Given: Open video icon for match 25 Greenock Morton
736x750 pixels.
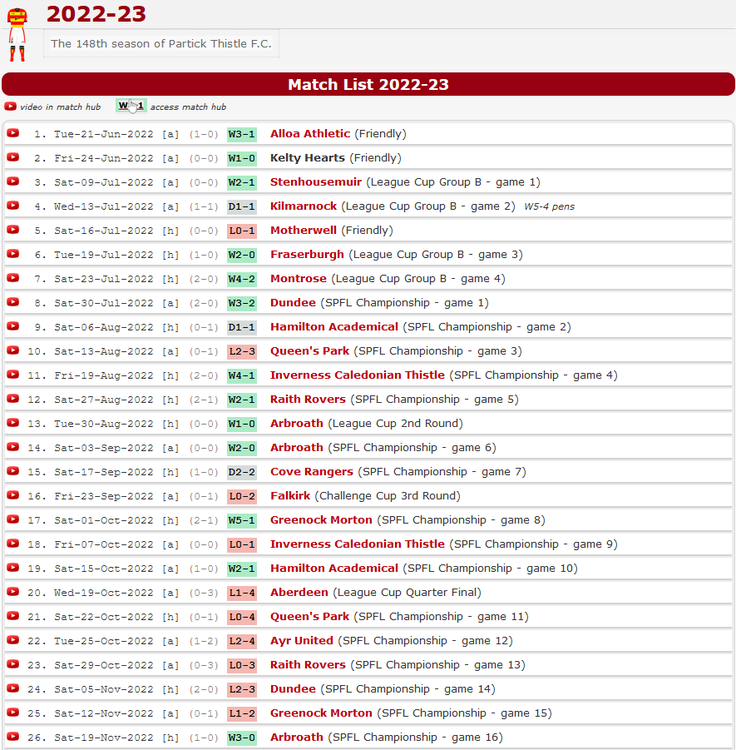Looking at the screenshot, I should click(x=13, y=713).
